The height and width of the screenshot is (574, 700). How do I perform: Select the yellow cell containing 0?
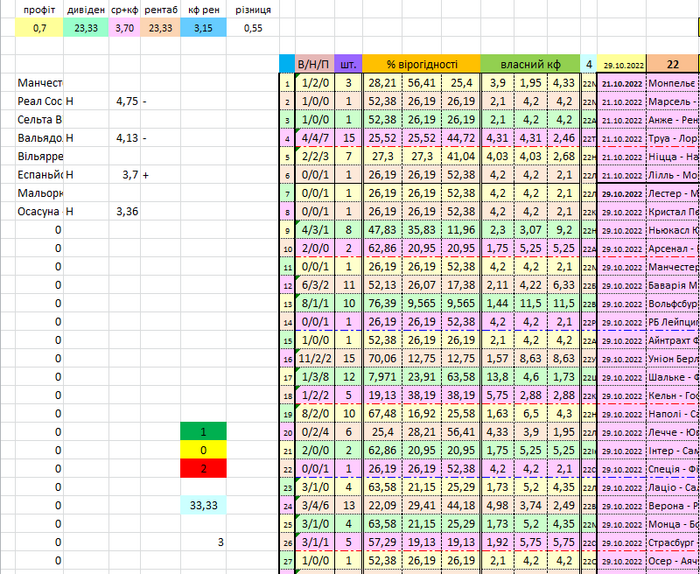pyautogui.click(x=204, y=450)
